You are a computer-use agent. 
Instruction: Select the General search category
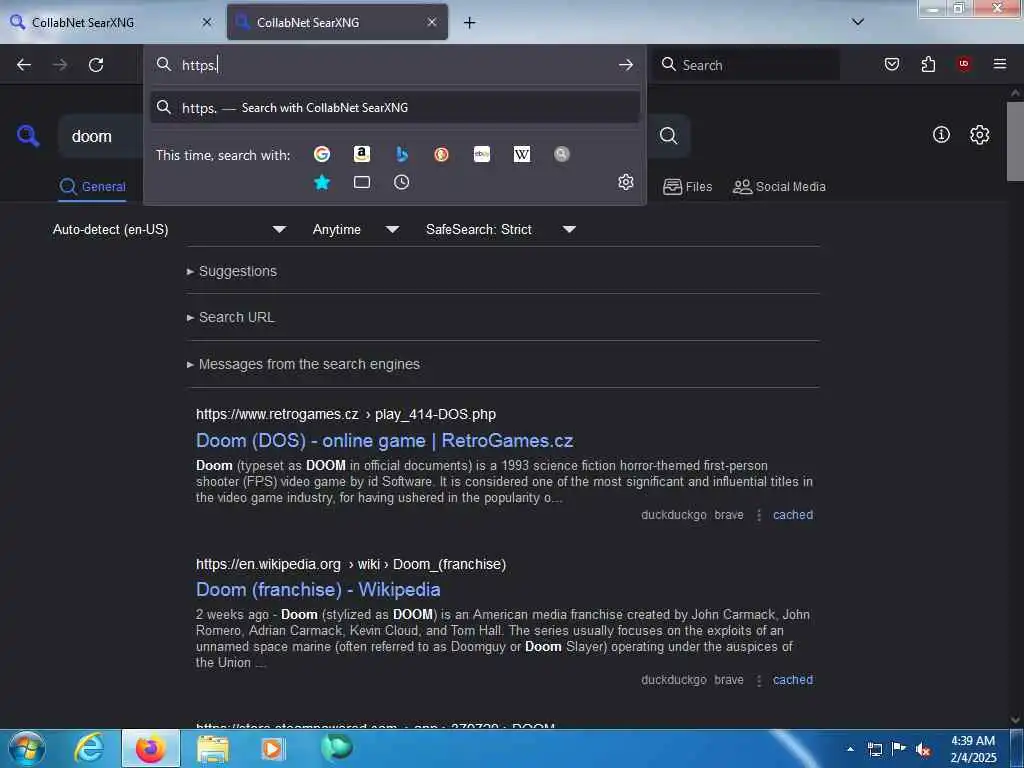pos(92,187)
